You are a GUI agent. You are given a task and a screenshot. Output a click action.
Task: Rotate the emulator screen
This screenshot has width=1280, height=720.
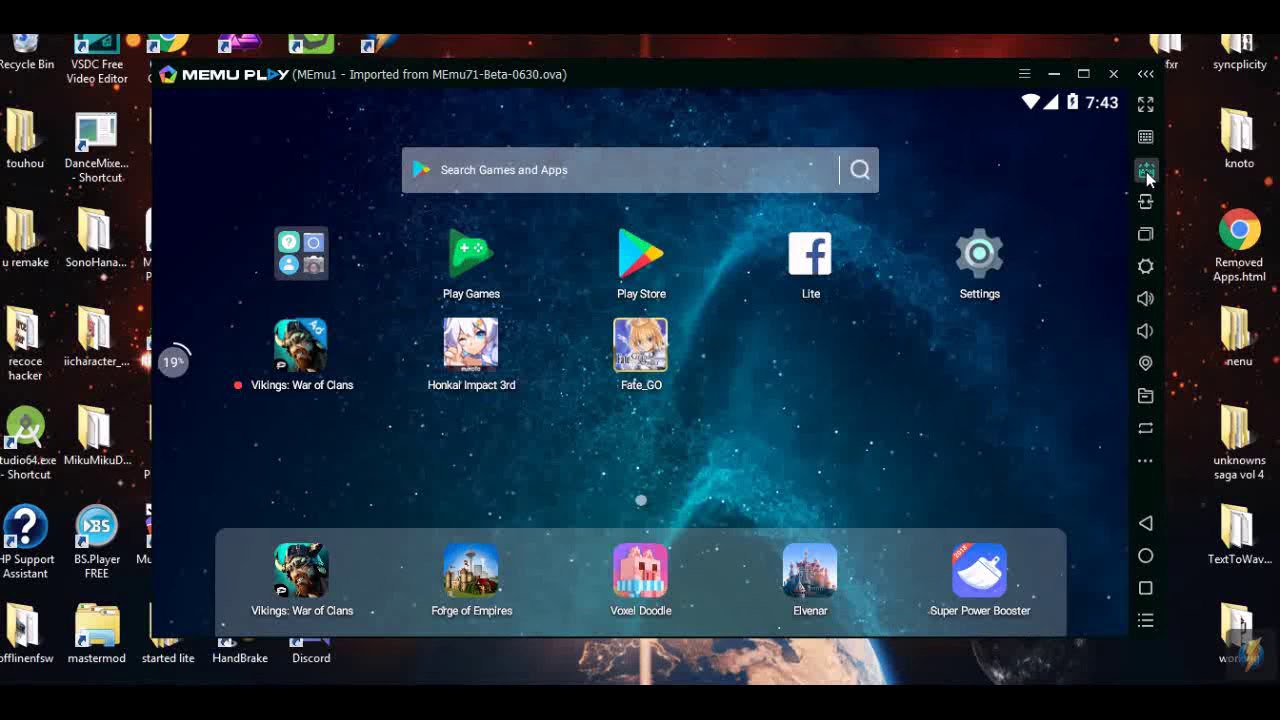click(1146, 428)
